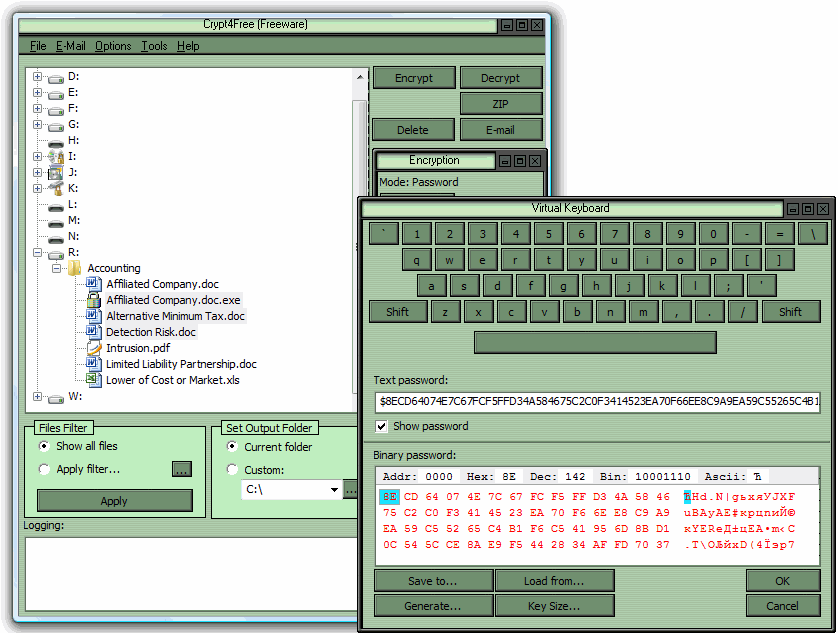Screen dimensions: 838x633
Task: Click the Decrypt button
Action: tap(501, 78)
